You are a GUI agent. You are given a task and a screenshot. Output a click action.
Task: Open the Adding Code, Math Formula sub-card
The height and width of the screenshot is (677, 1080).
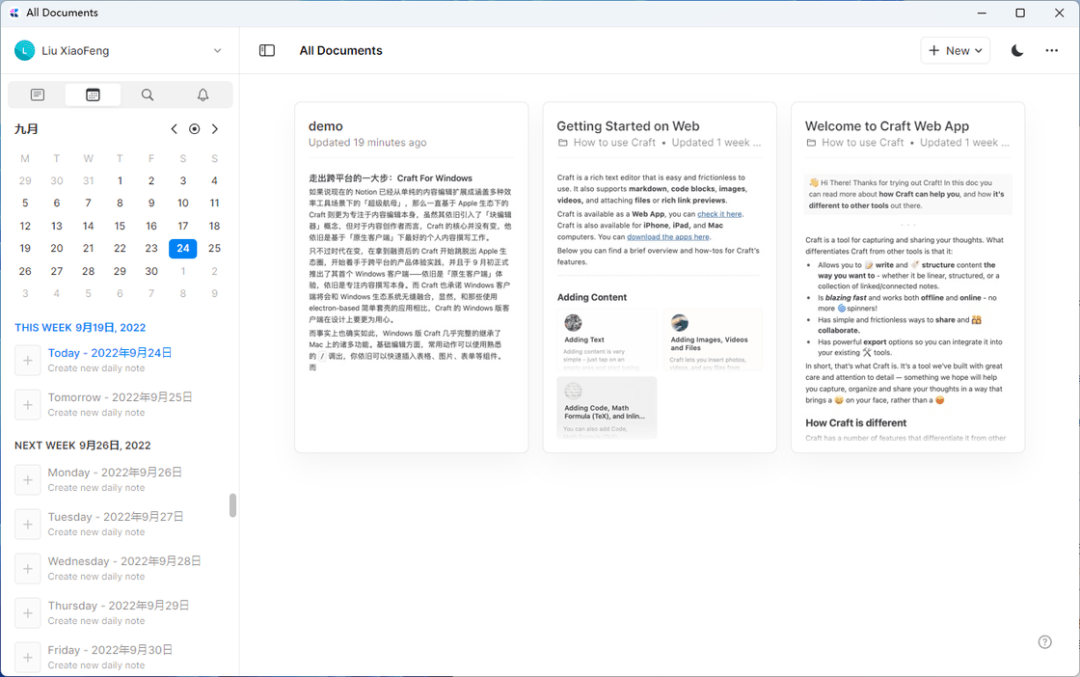point(607,408)
